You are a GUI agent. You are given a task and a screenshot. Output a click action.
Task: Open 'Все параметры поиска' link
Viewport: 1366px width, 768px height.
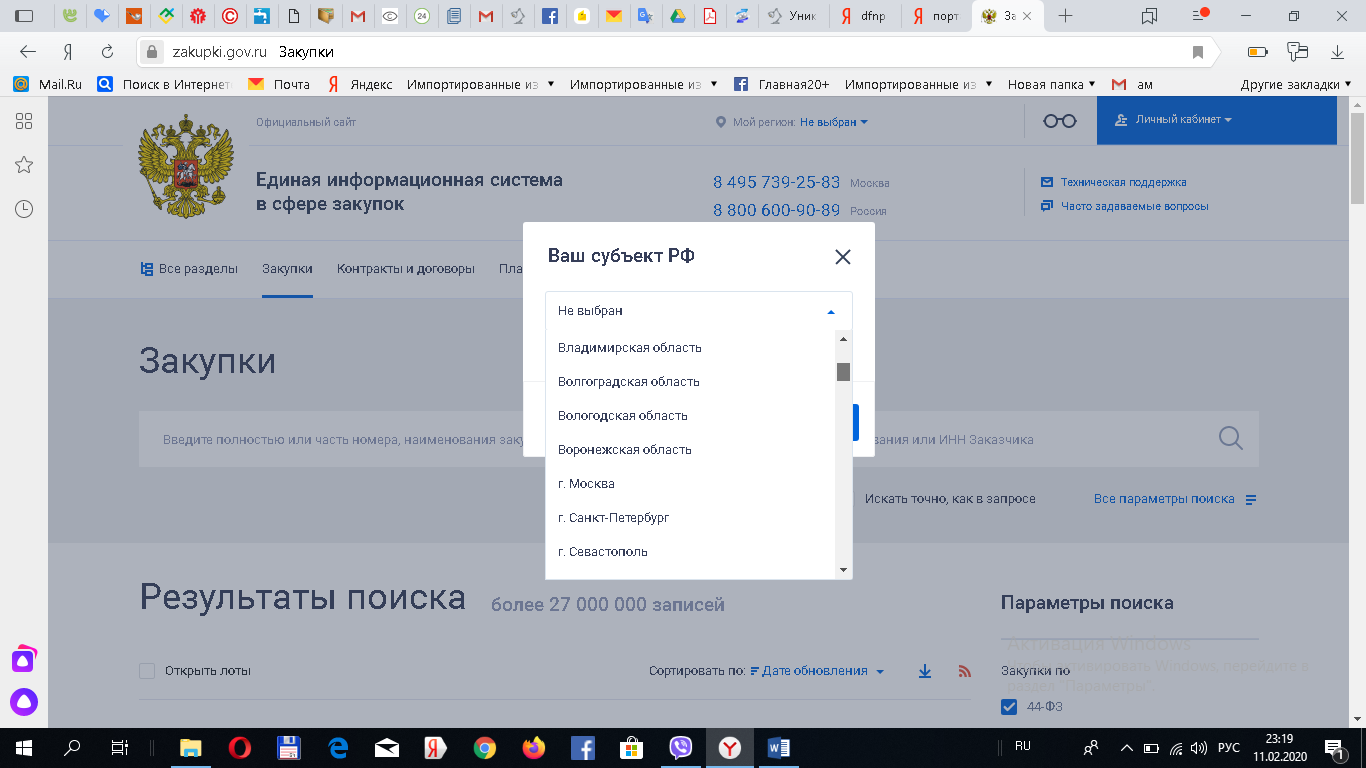(1164, 499)
